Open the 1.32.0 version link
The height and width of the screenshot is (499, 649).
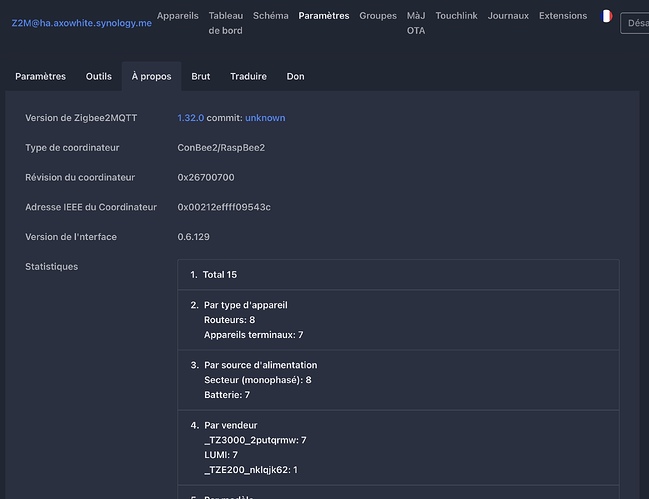coord(190,118)
